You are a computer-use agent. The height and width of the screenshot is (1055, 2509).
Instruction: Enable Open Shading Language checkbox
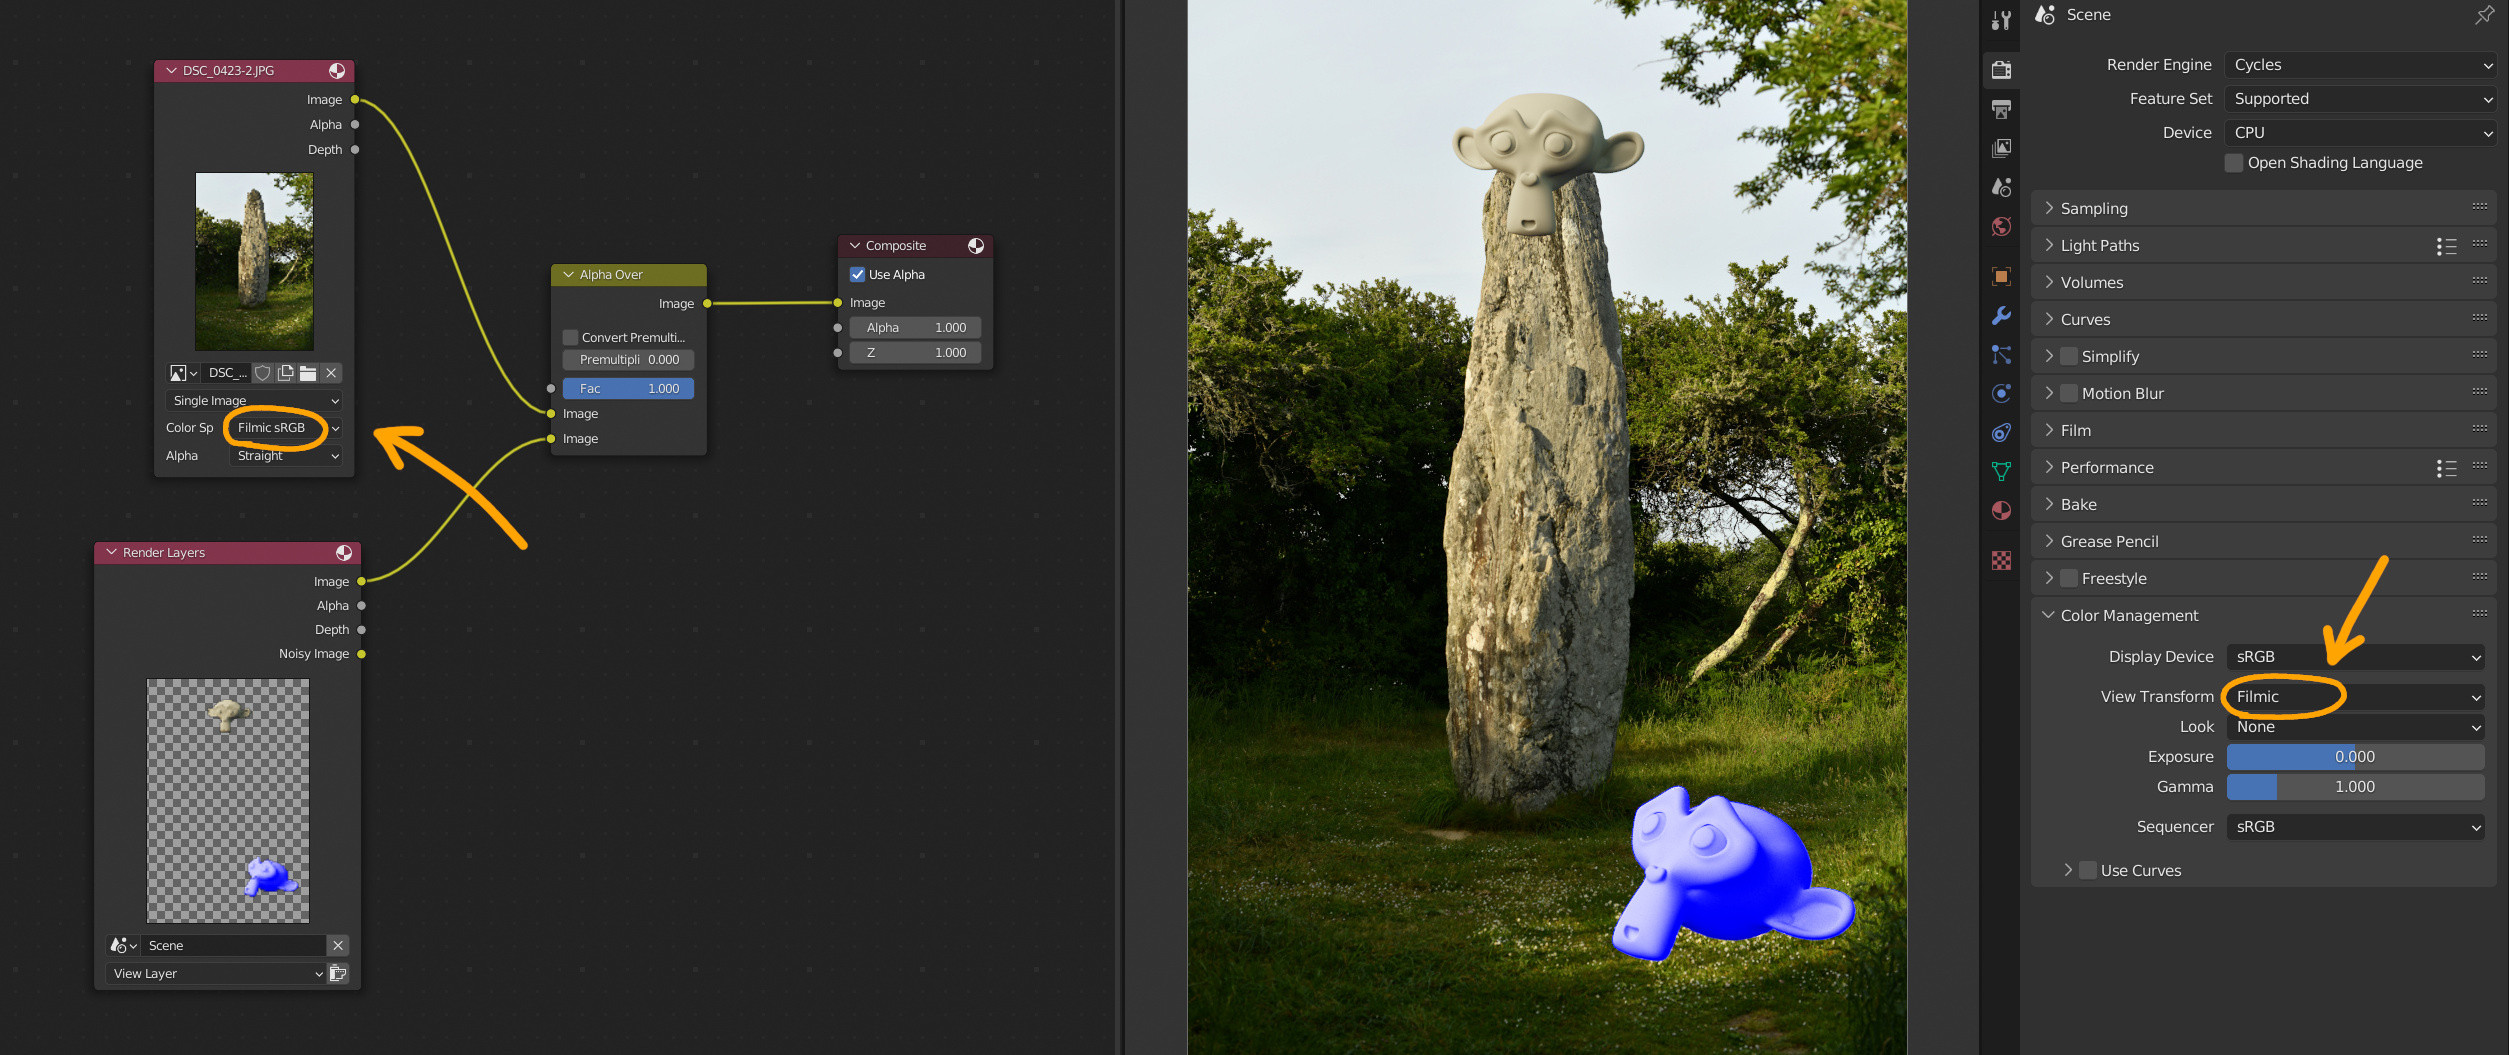click(x=2234, y=163)
